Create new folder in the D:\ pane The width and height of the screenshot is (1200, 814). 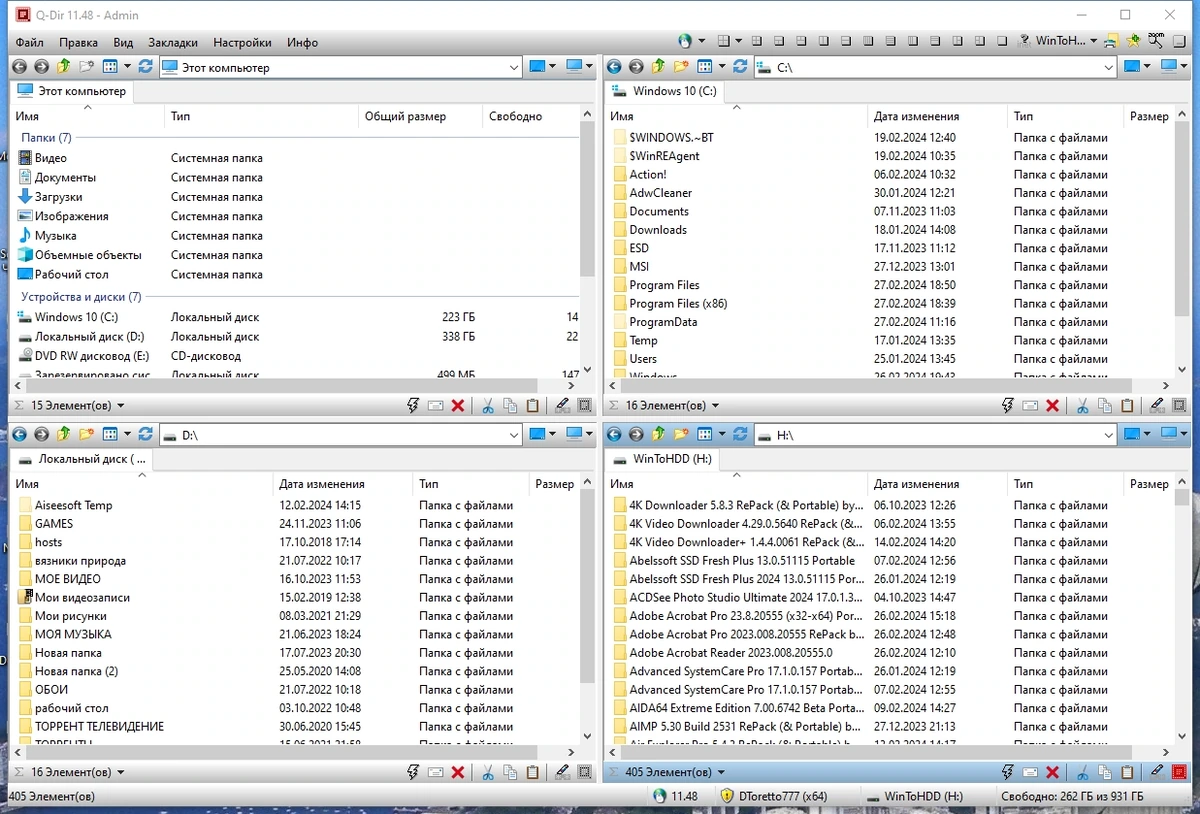click(87, 435)
